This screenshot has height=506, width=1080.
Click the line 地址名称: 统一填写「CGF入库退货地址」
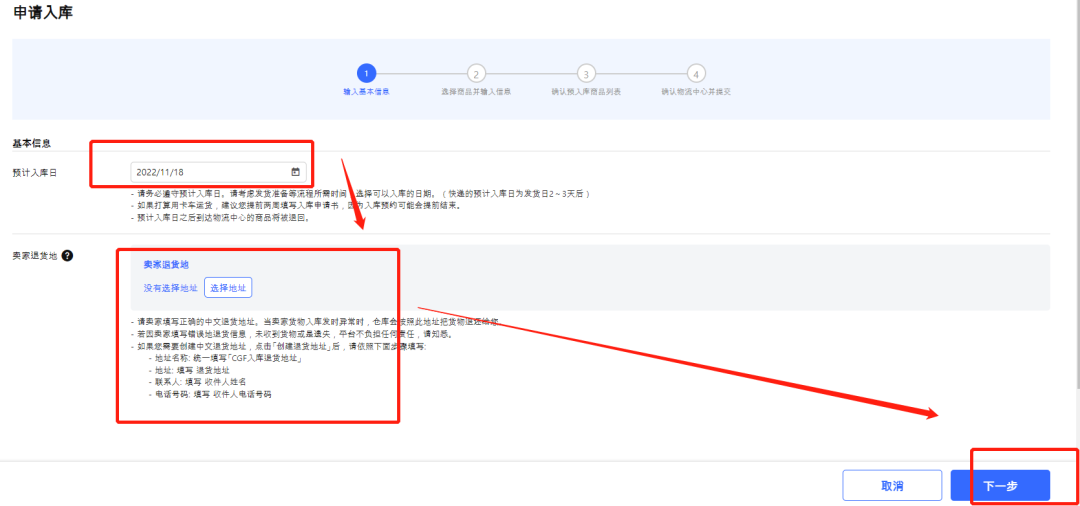(x=225, y=359)
